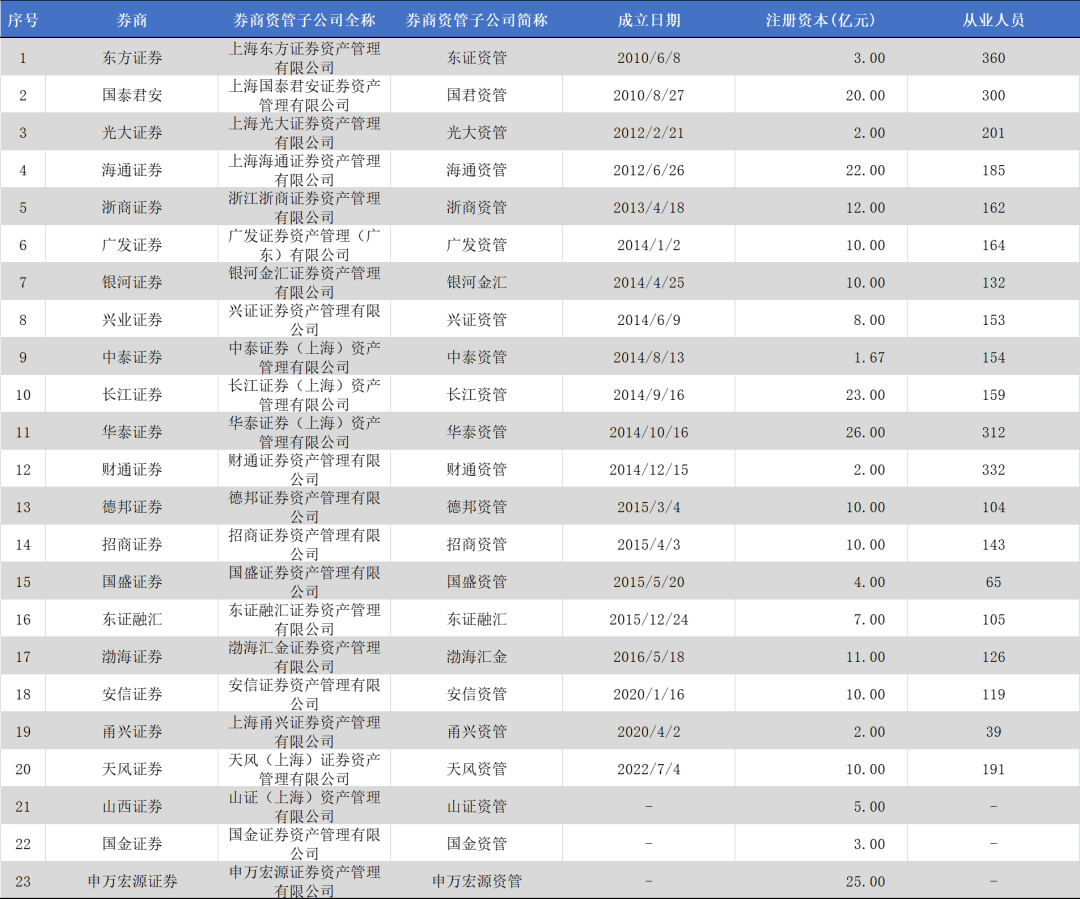Select the 券商资管子公司简称 header cell
The height and width of the screenshot is (899, 1080).
(477, 20)
